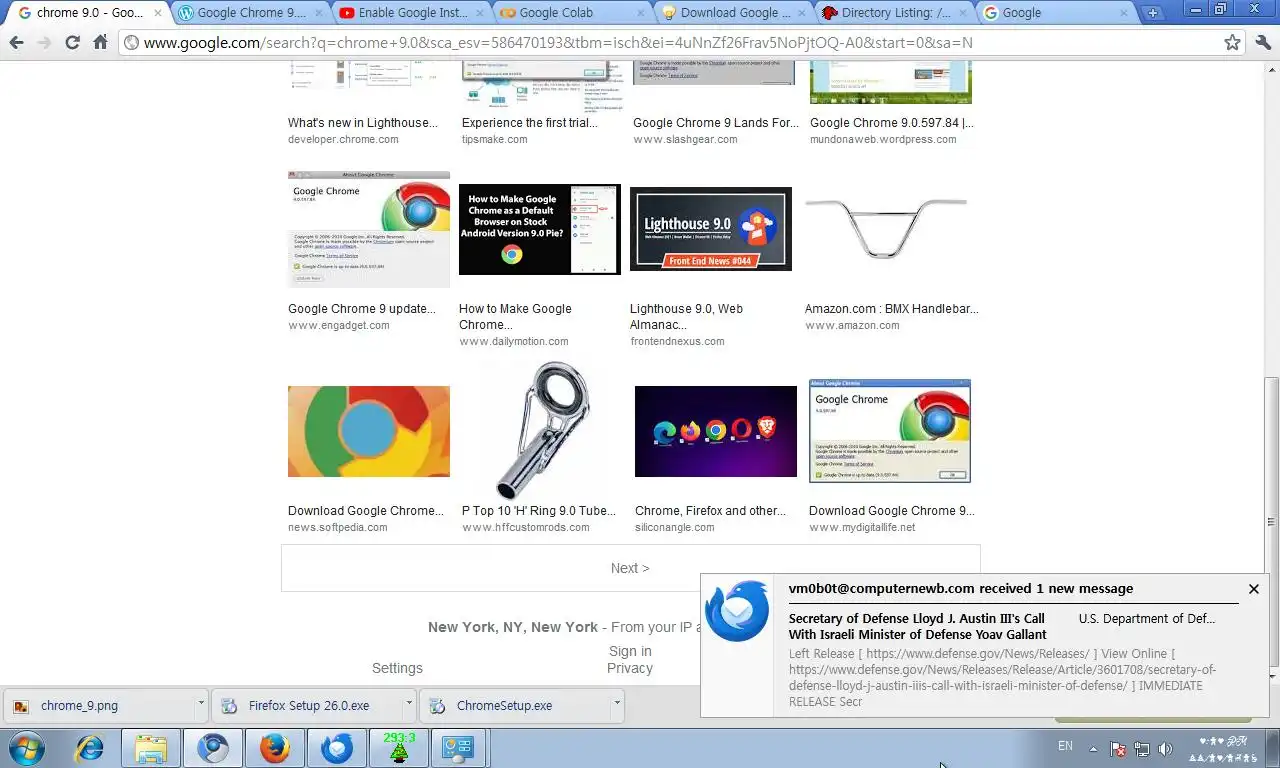Bookmark this page with the star icon
The height and width of the screenshot is (768, 1280).
pos(1232,43)
